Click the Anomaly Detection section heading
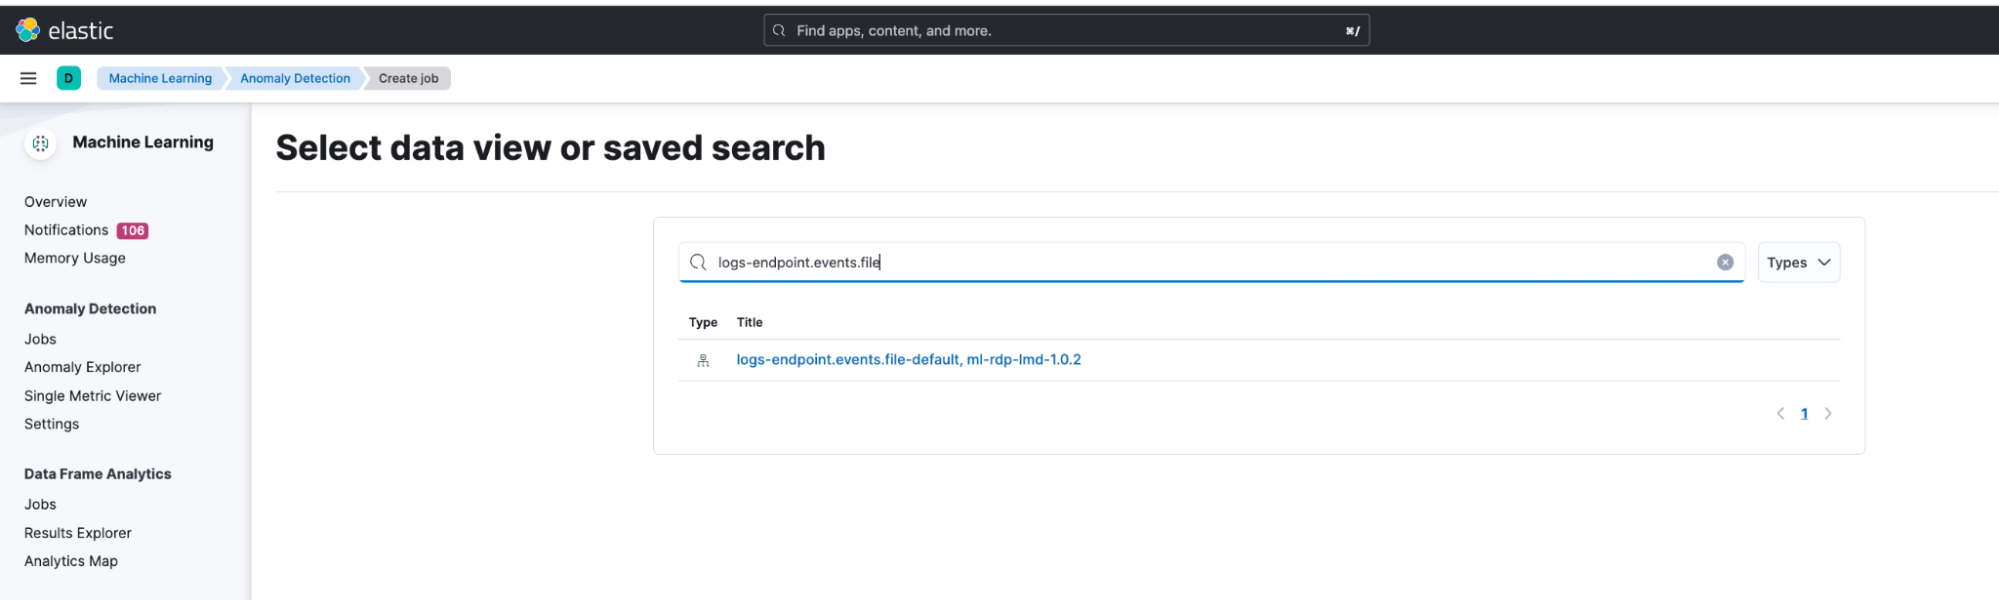The width and height of the screenshot is (1999, 601). (90, 309)
